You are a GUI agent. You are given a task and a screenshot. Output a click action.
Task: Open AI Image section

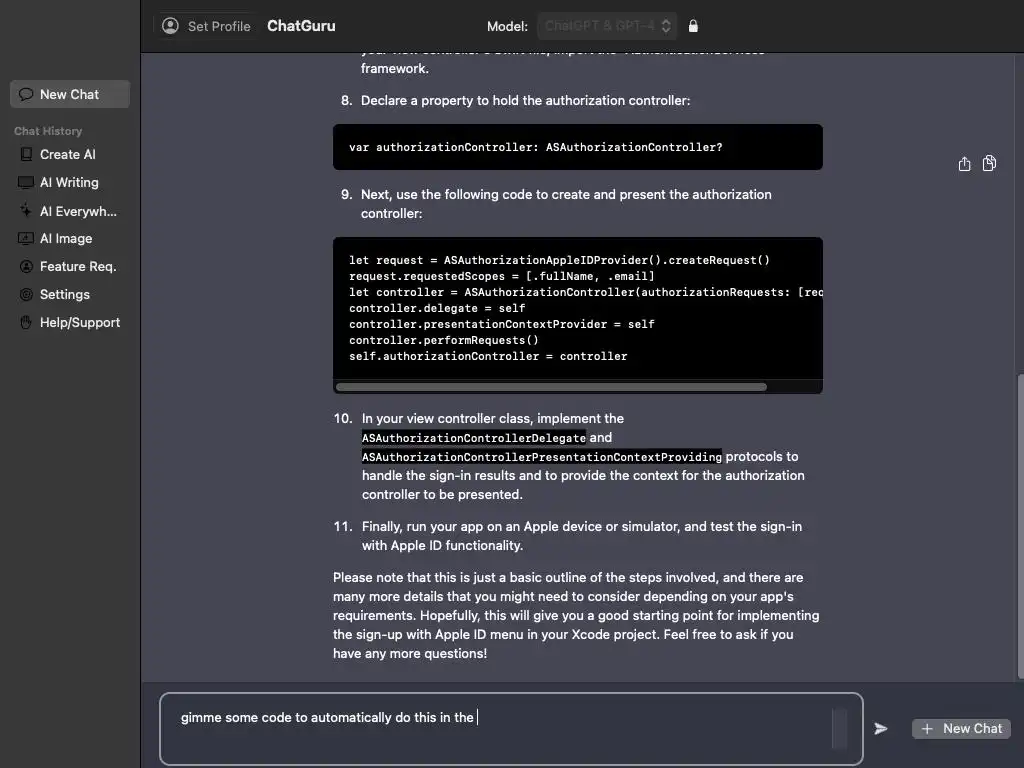coord(66,238)
